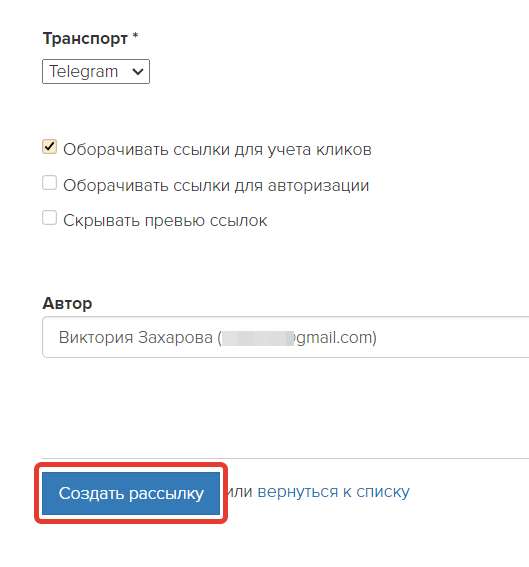Click the Автор field label

point(67,303)
